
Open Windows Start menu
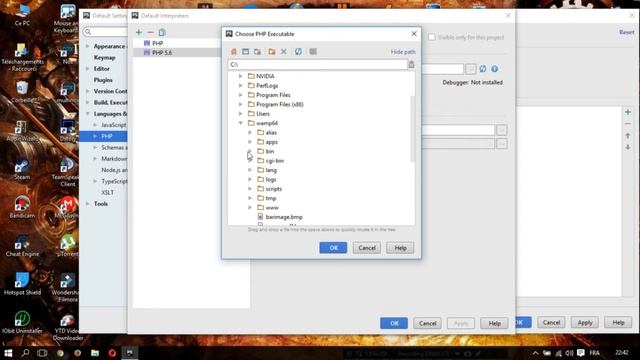point(8,353)
